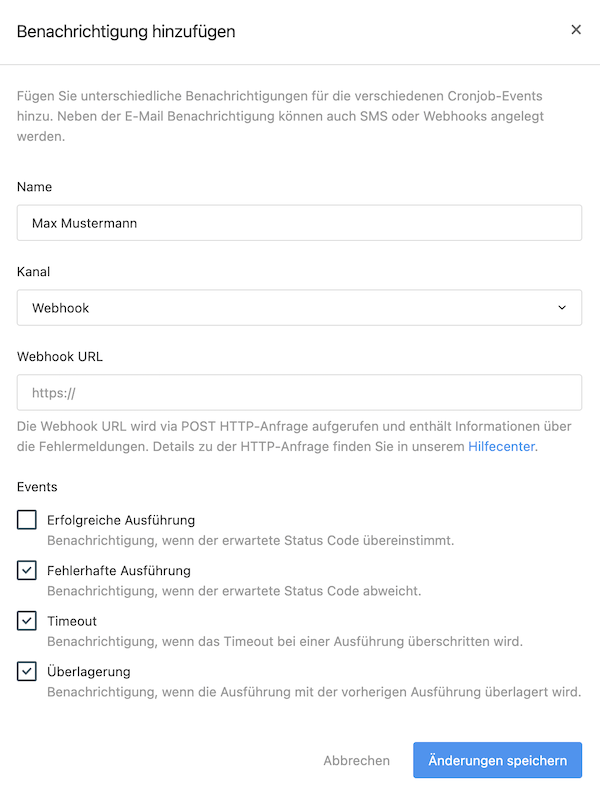Click the 'Benachrichtigung hinzufügen' dialog title
Screen dimensions: 600x796
[126, 31]
